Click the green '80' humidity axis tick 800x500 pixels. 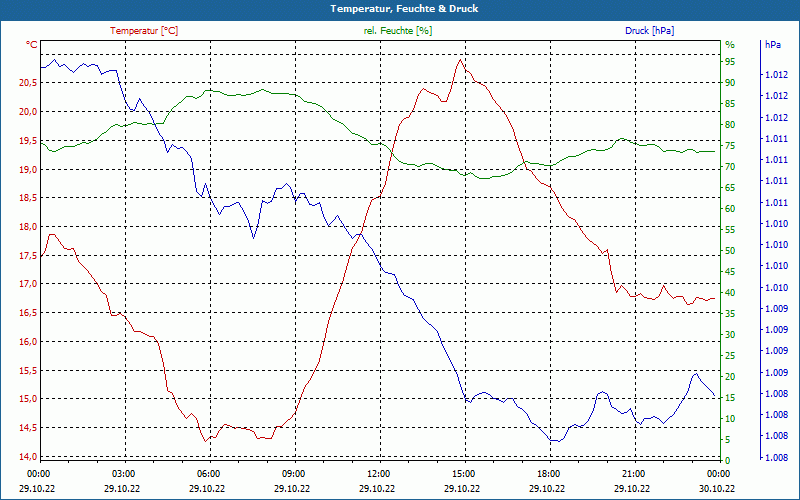(730, 124)
